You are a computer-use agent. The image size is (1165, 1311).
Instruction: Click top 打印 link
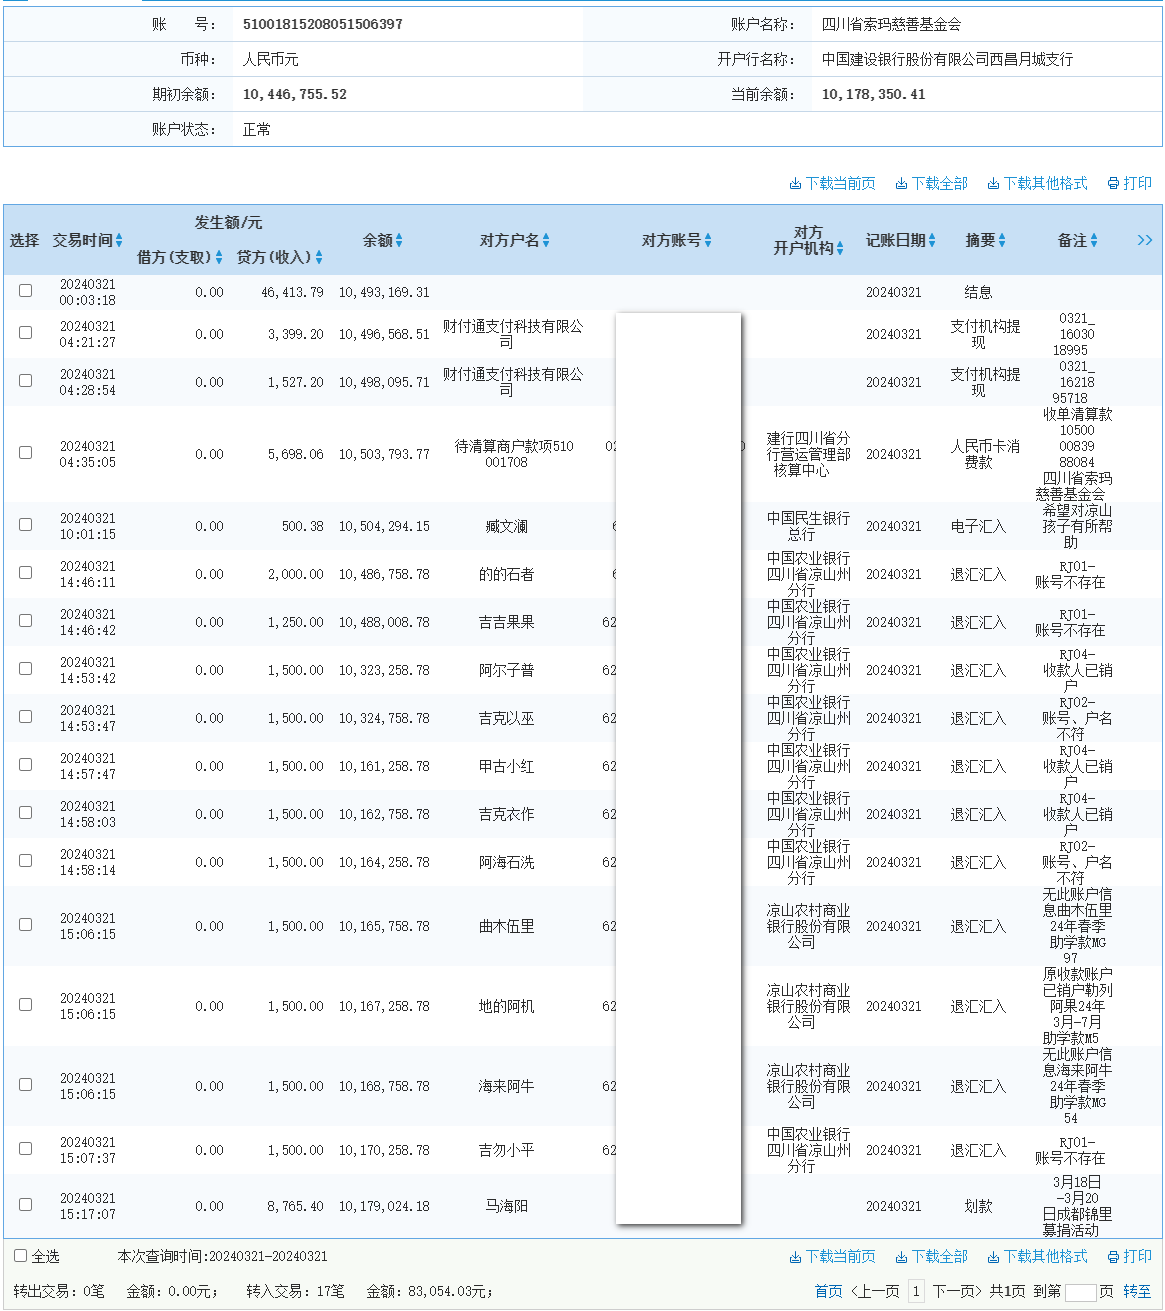[x=1138, y=184]
